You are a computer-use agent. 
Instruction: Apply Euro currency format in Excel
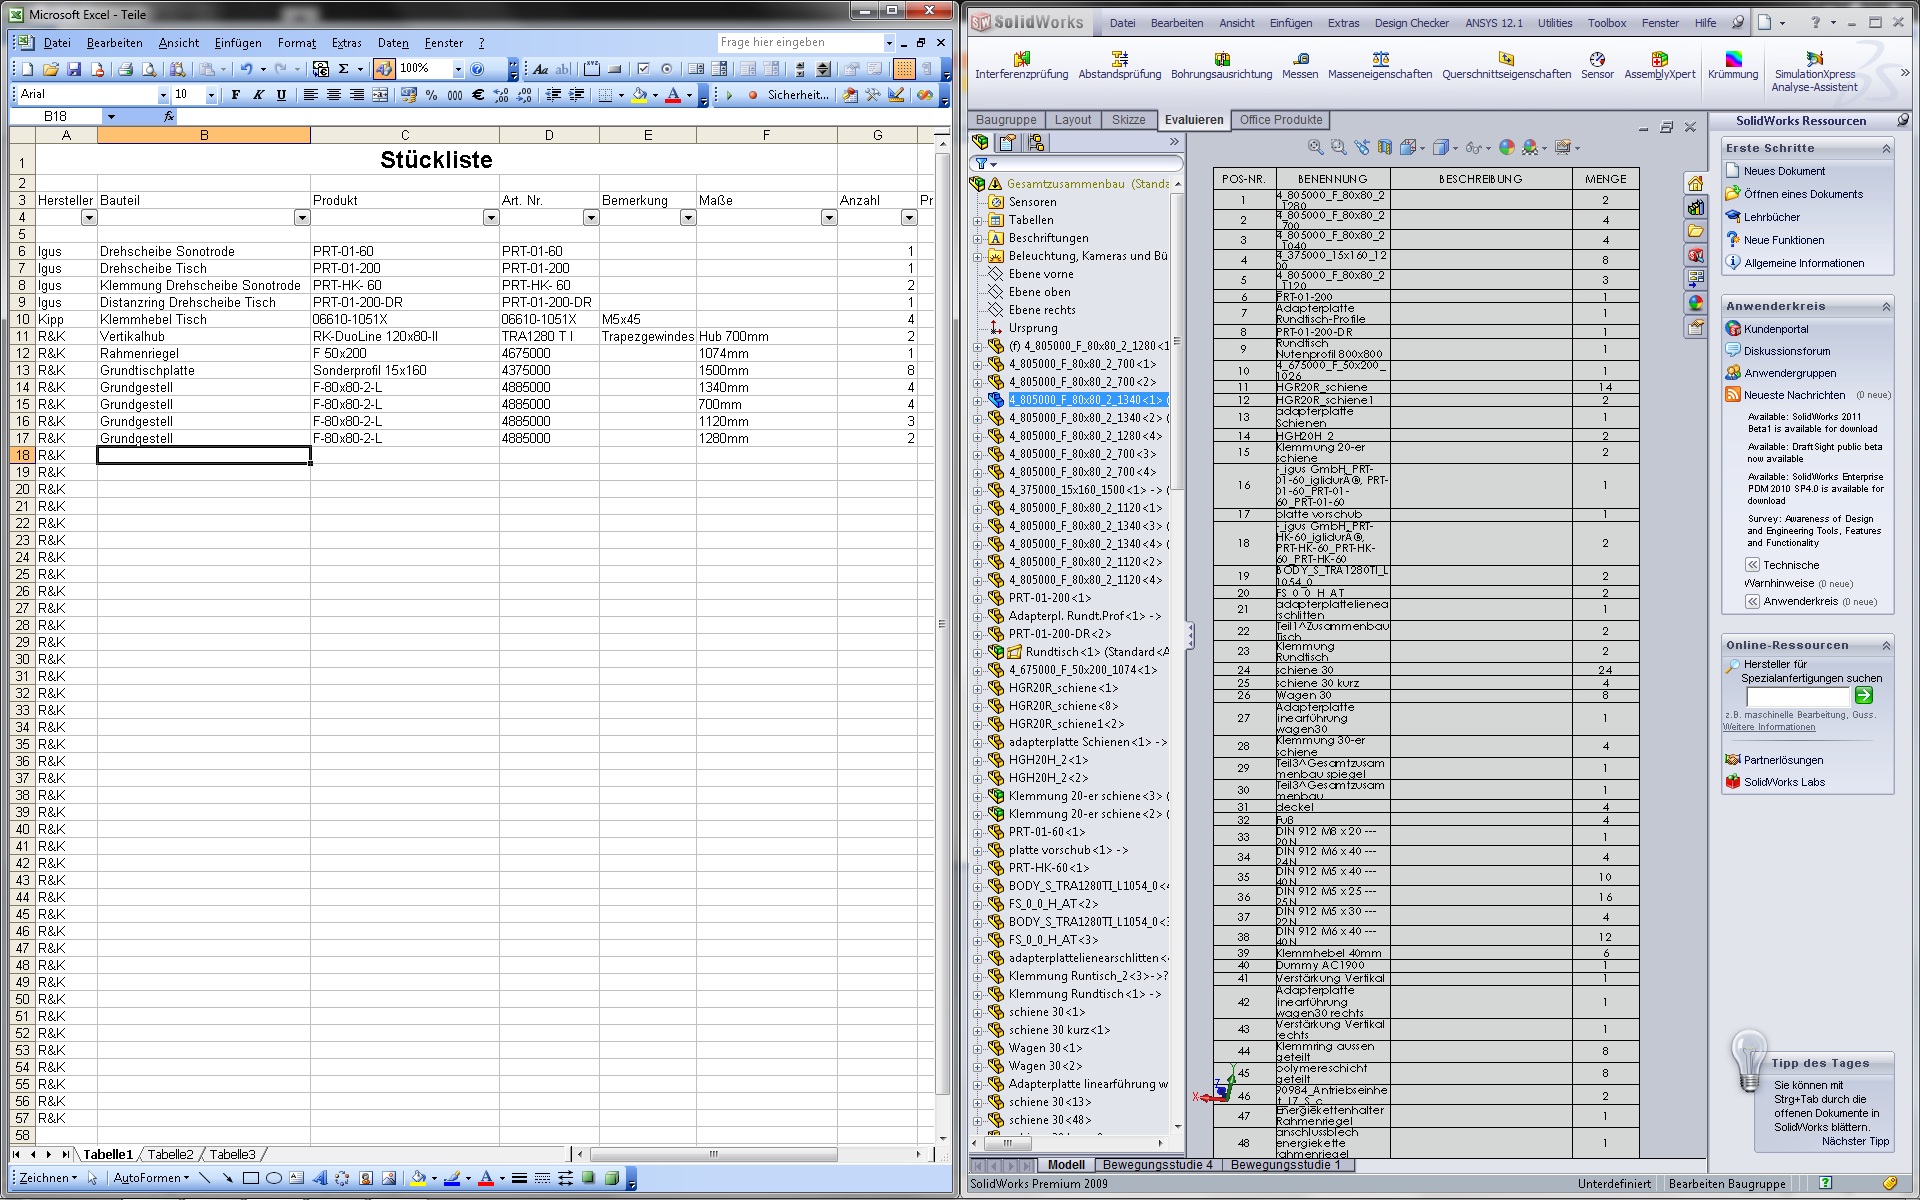click(x=478, y=95)
